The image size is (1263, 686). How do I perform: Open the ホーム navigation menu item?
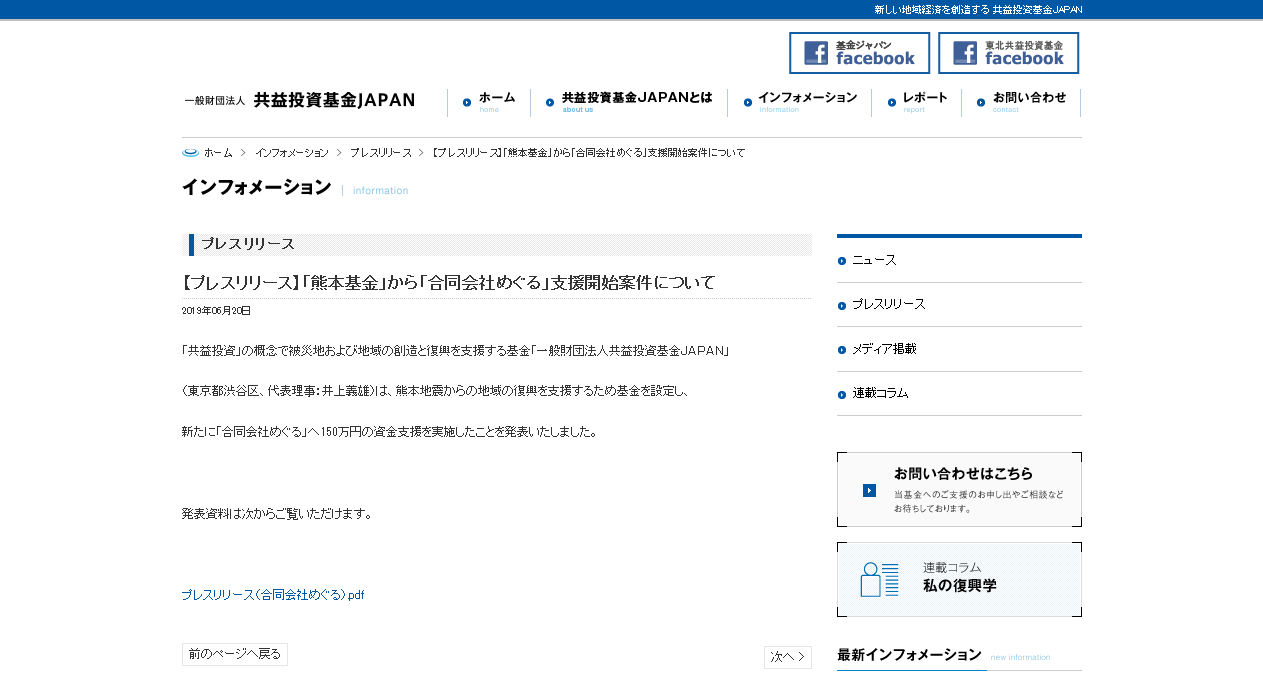point(492,99)
